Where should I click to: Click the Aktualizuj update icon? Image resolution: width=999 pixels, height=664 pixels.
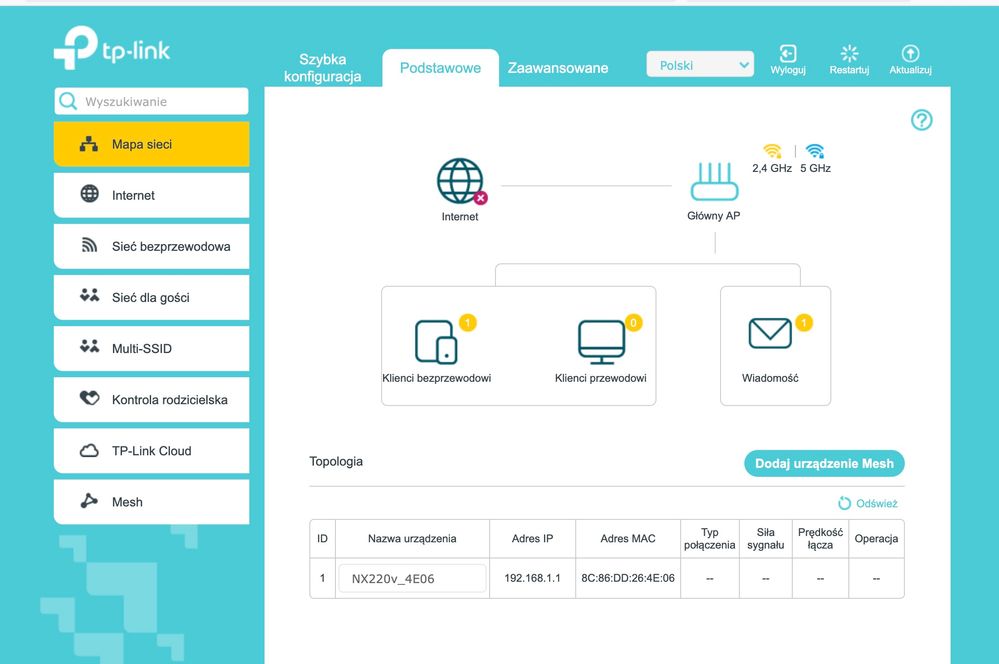(x=910, y=54)
